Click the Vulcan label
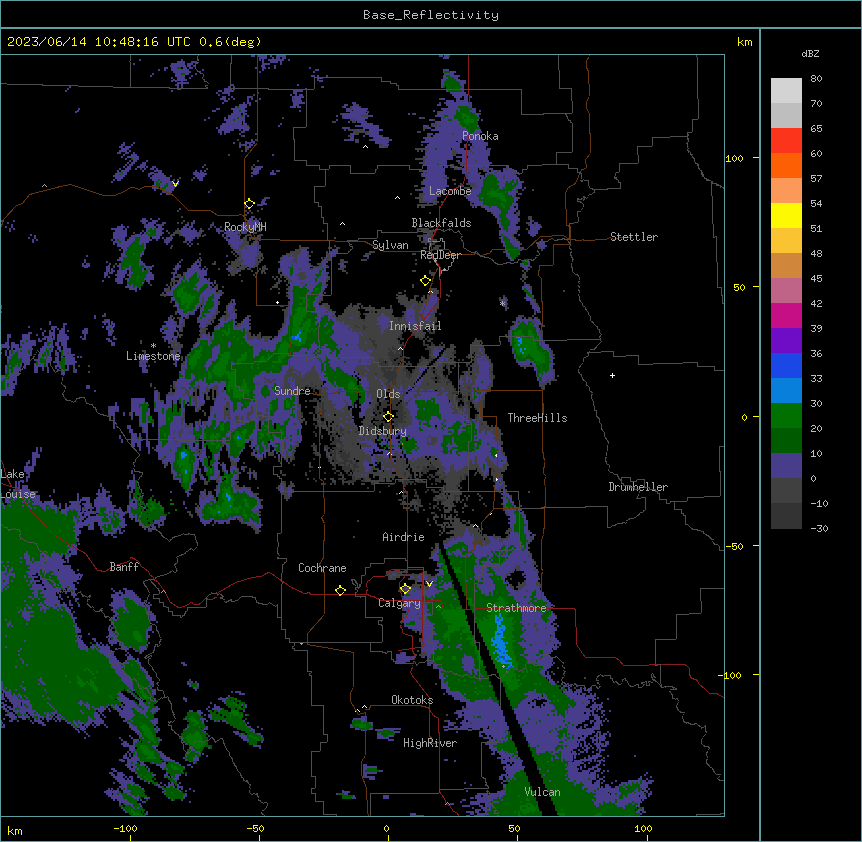 (x=543, y=792)
